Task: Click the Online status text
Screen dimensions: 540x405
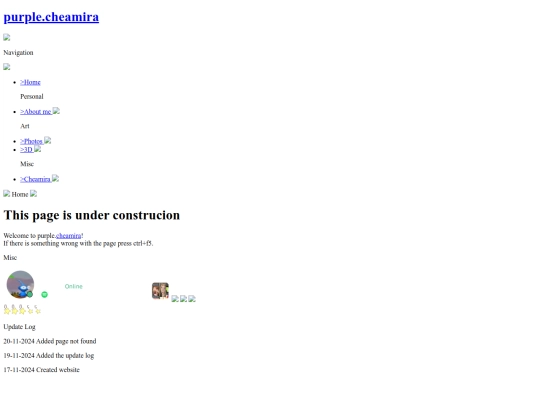Action: (x=74, y=286)
